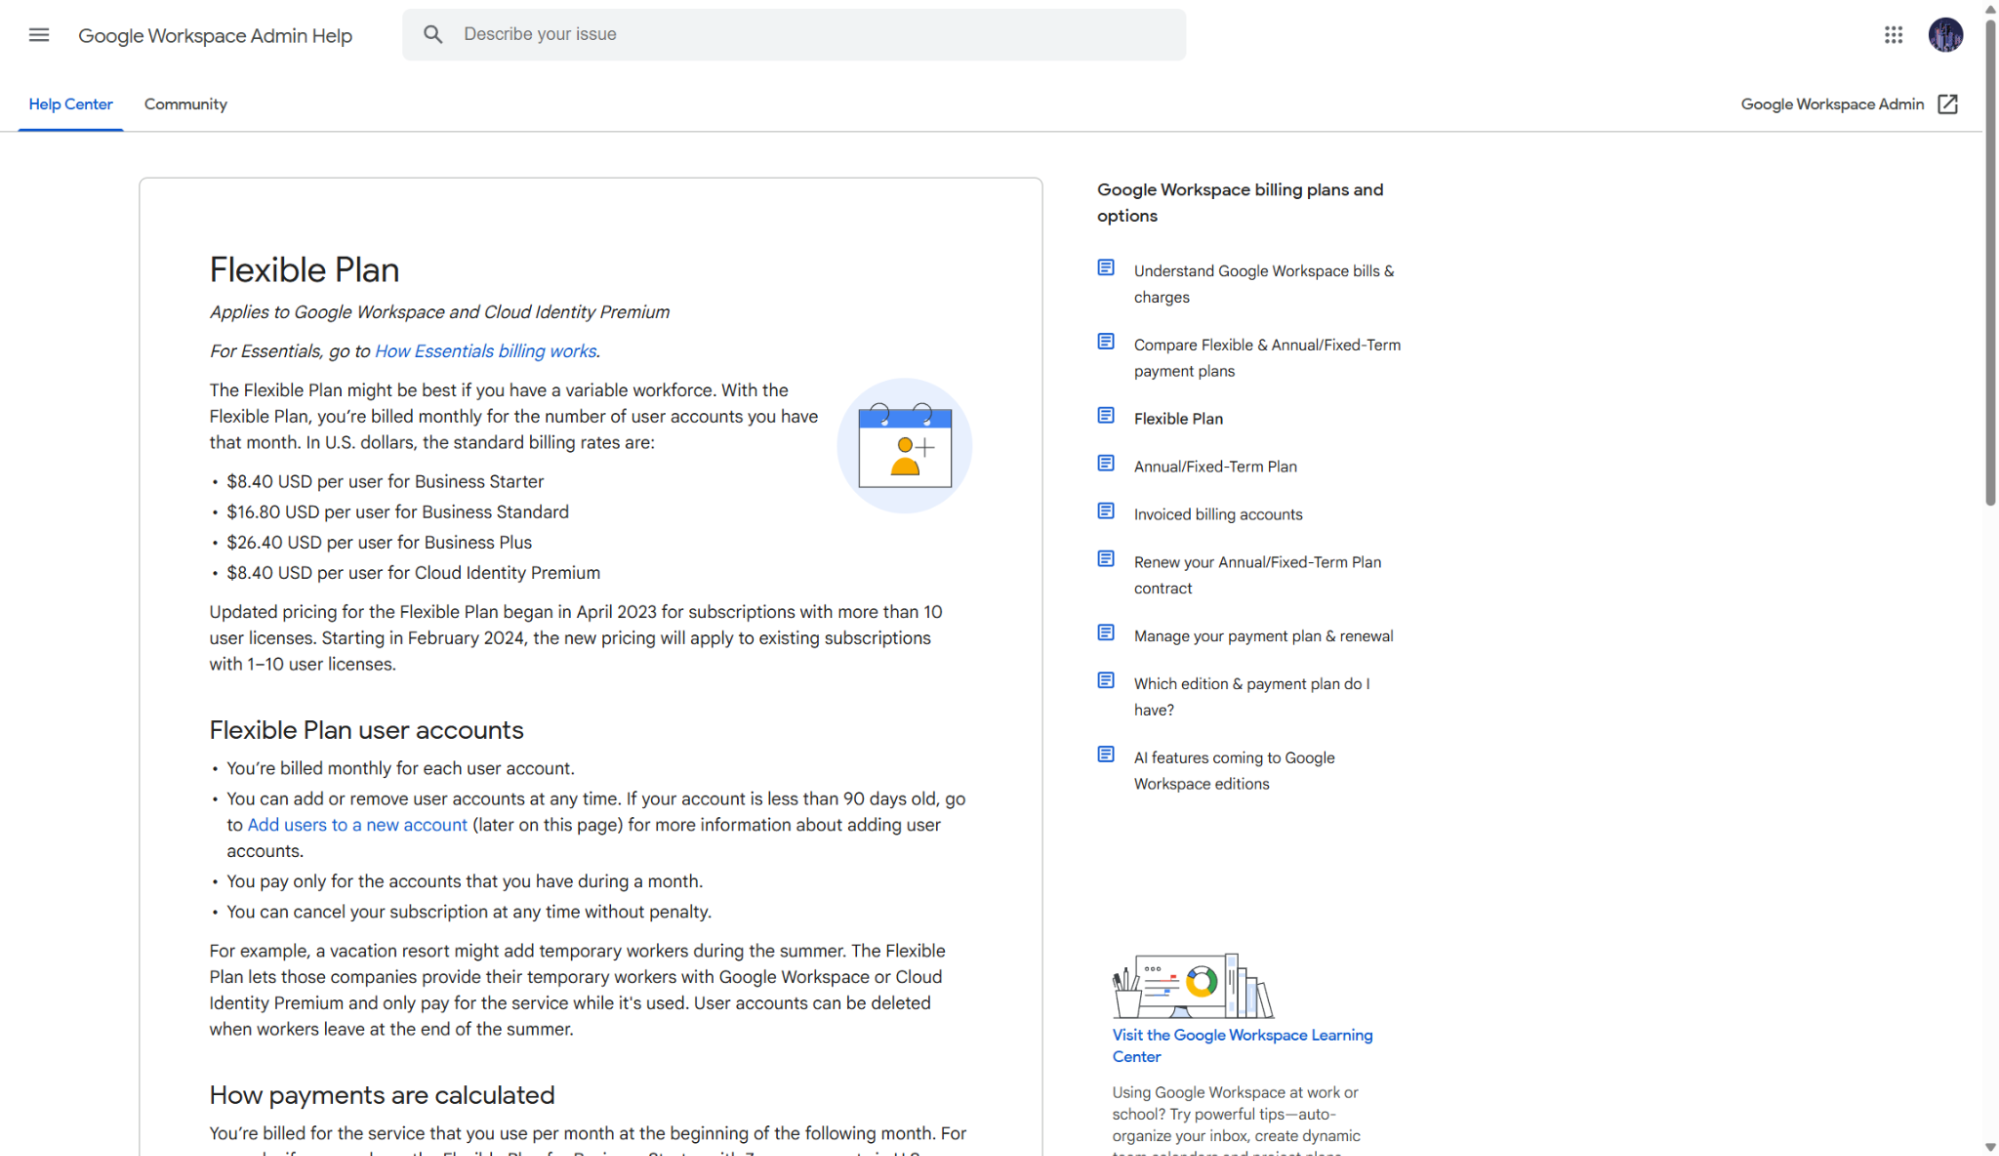Open your account profile avatar

[x=1945, y=34]
